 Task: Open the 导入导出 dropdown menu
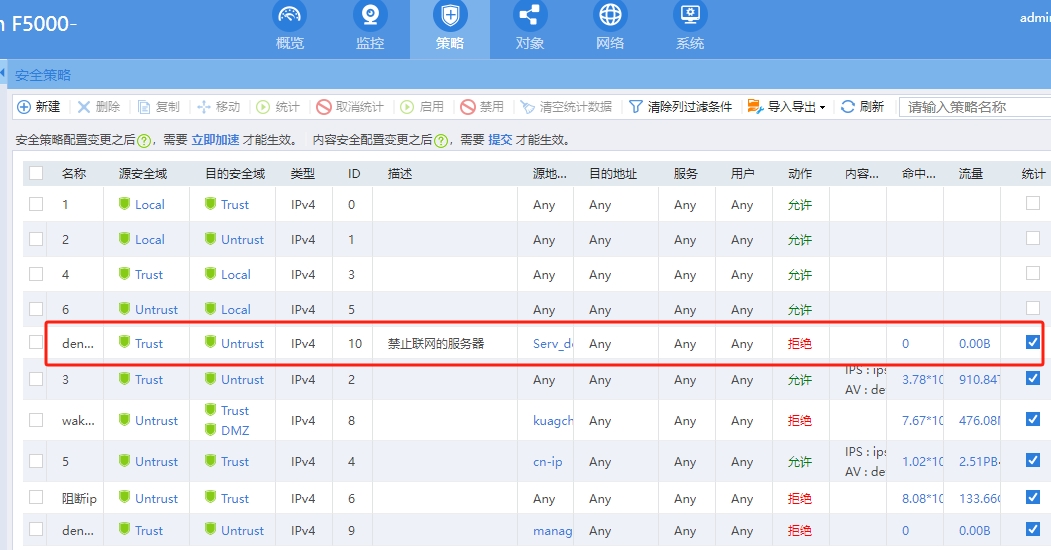tap(786, 107)
